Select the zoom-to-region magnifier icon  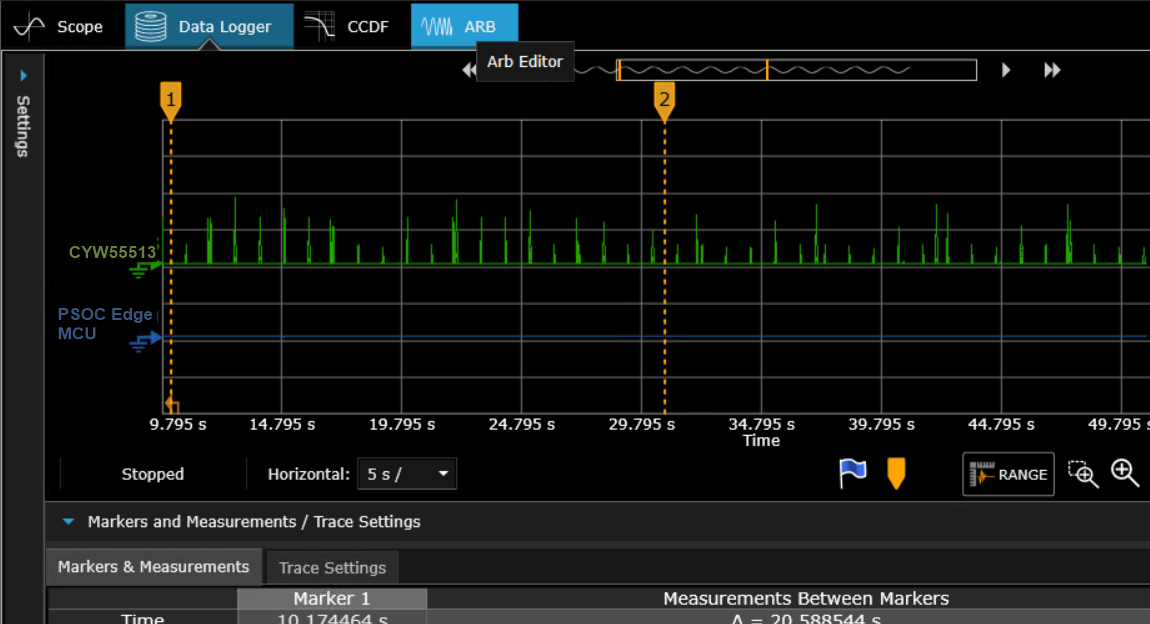(x=1082, y=474)
